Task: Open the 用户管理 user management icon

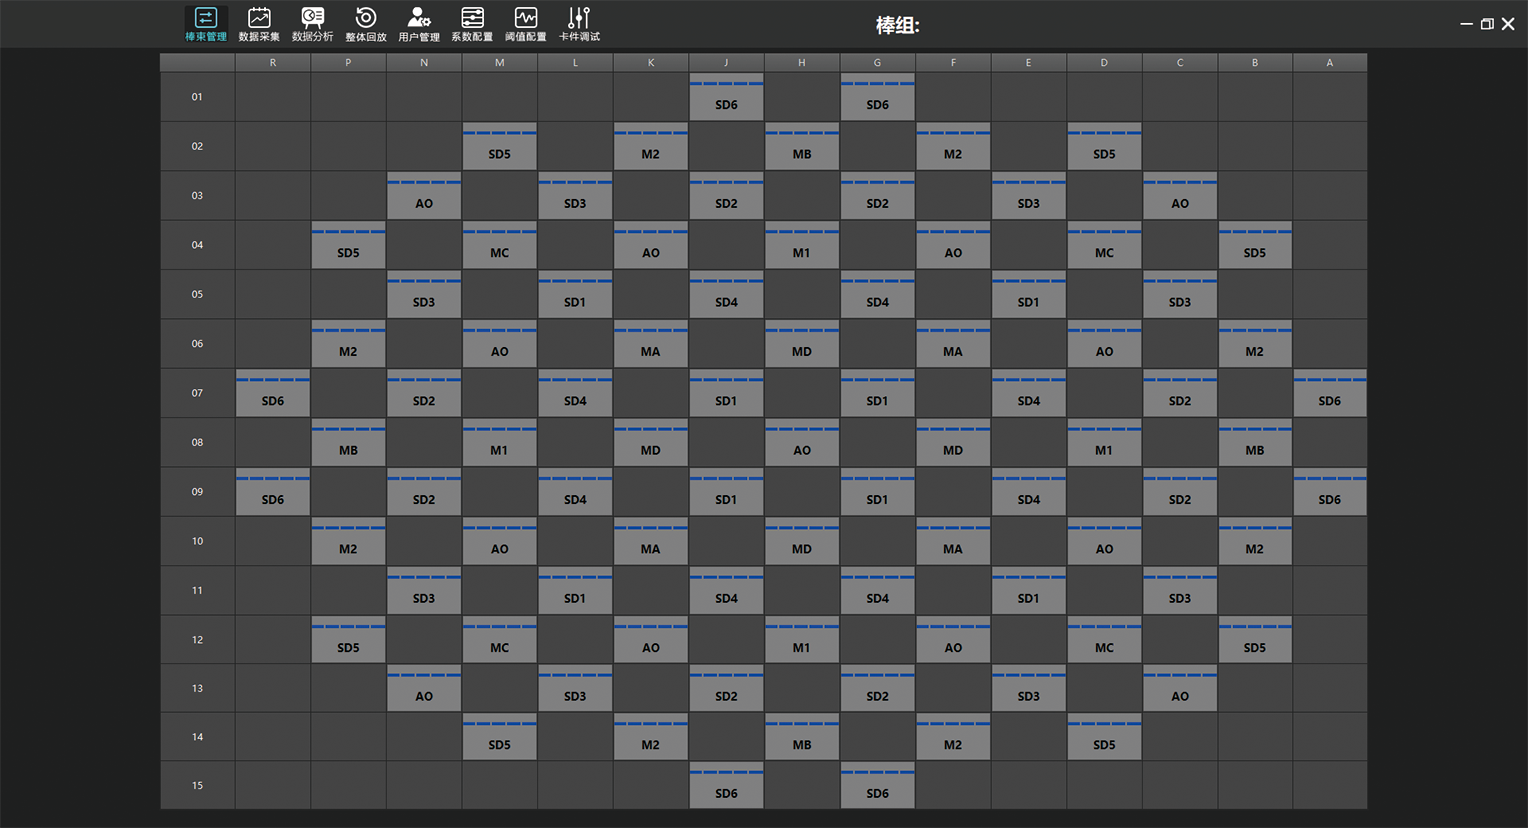Action: pos(419,24)
